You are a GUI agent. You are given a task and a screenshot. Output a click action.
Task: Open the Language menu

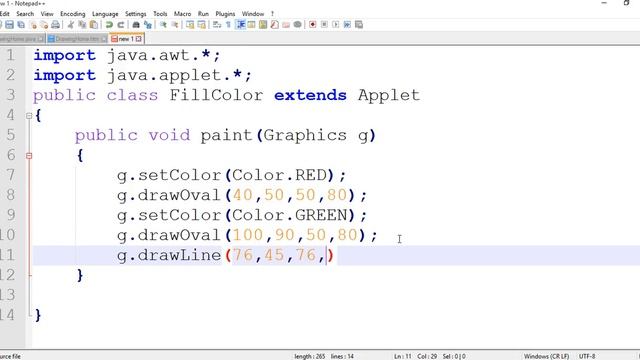105,14
